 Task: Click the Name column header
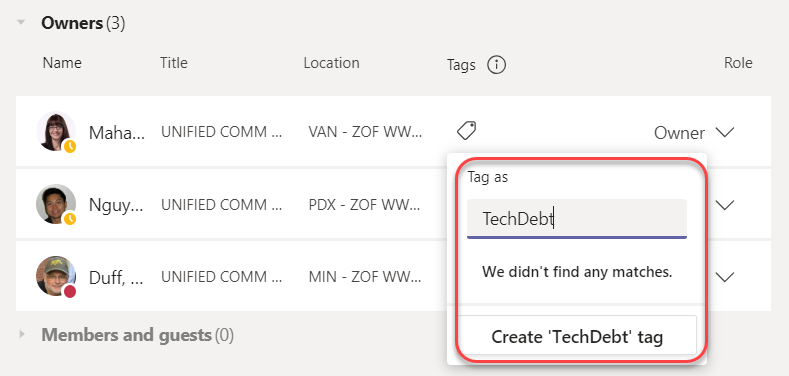tap(62, 63)
